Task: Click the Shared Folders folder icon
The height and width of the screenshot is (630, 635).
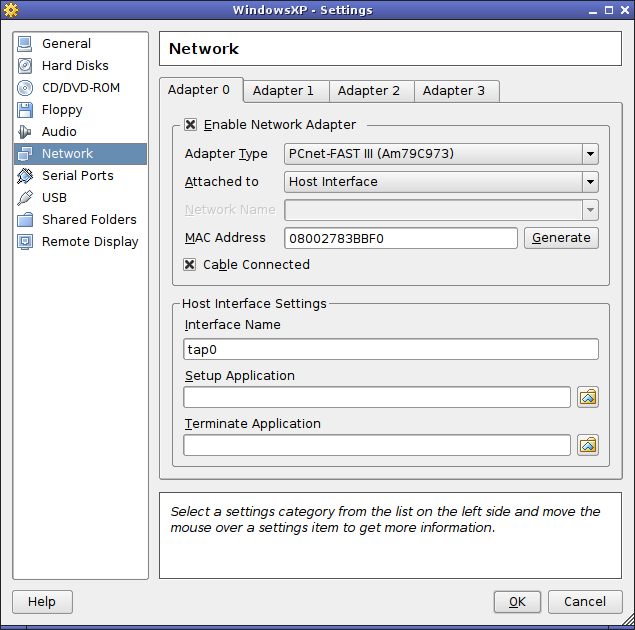Action: pyautogui.click(x=24, y=220)
